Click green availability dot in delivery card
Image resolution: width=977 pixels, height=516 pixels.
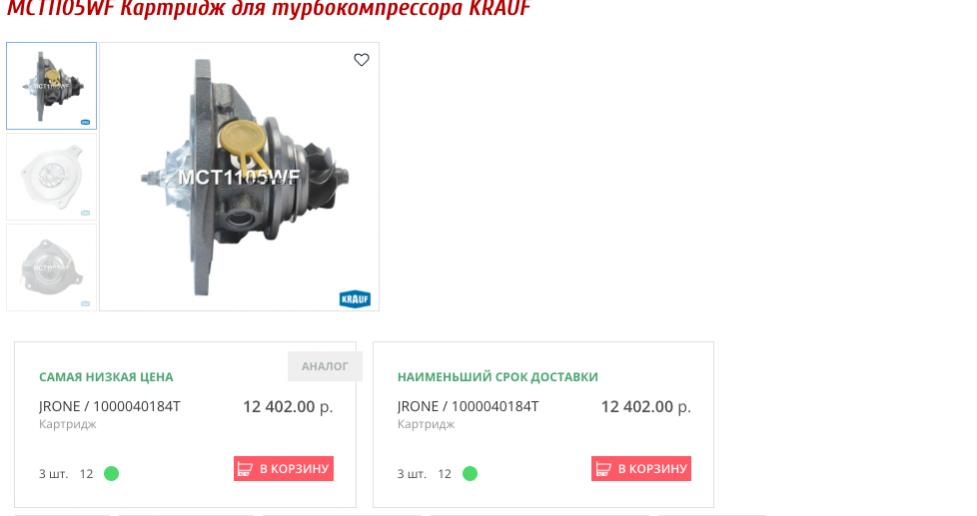[470, 474]
